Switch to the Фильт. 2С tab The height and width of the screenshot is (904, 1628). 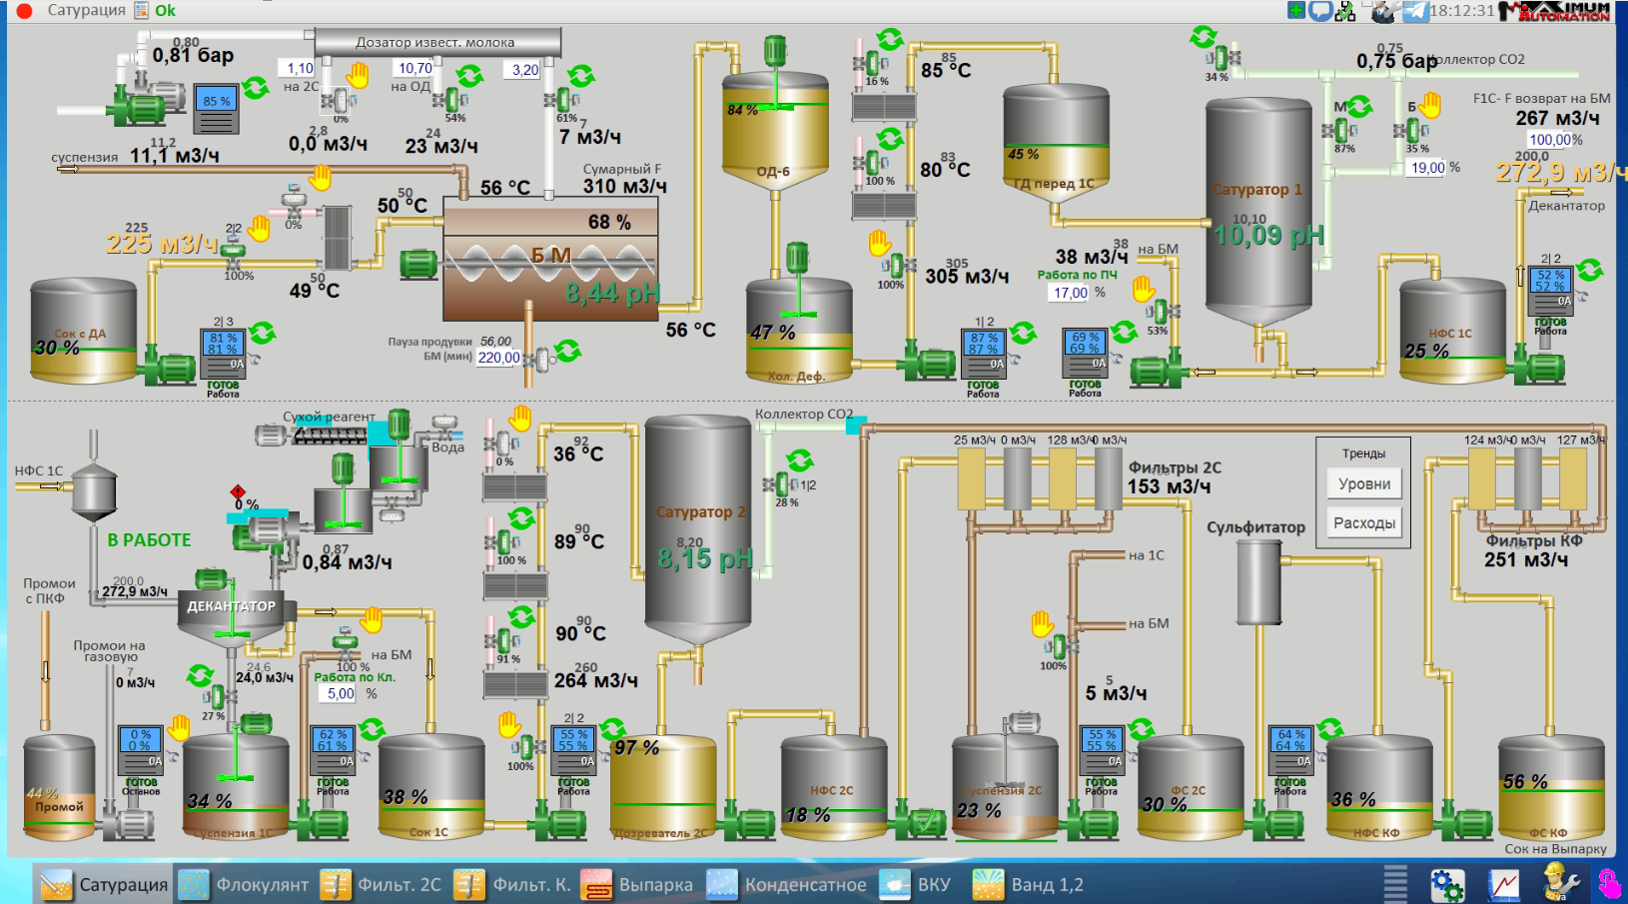[381, 884]
